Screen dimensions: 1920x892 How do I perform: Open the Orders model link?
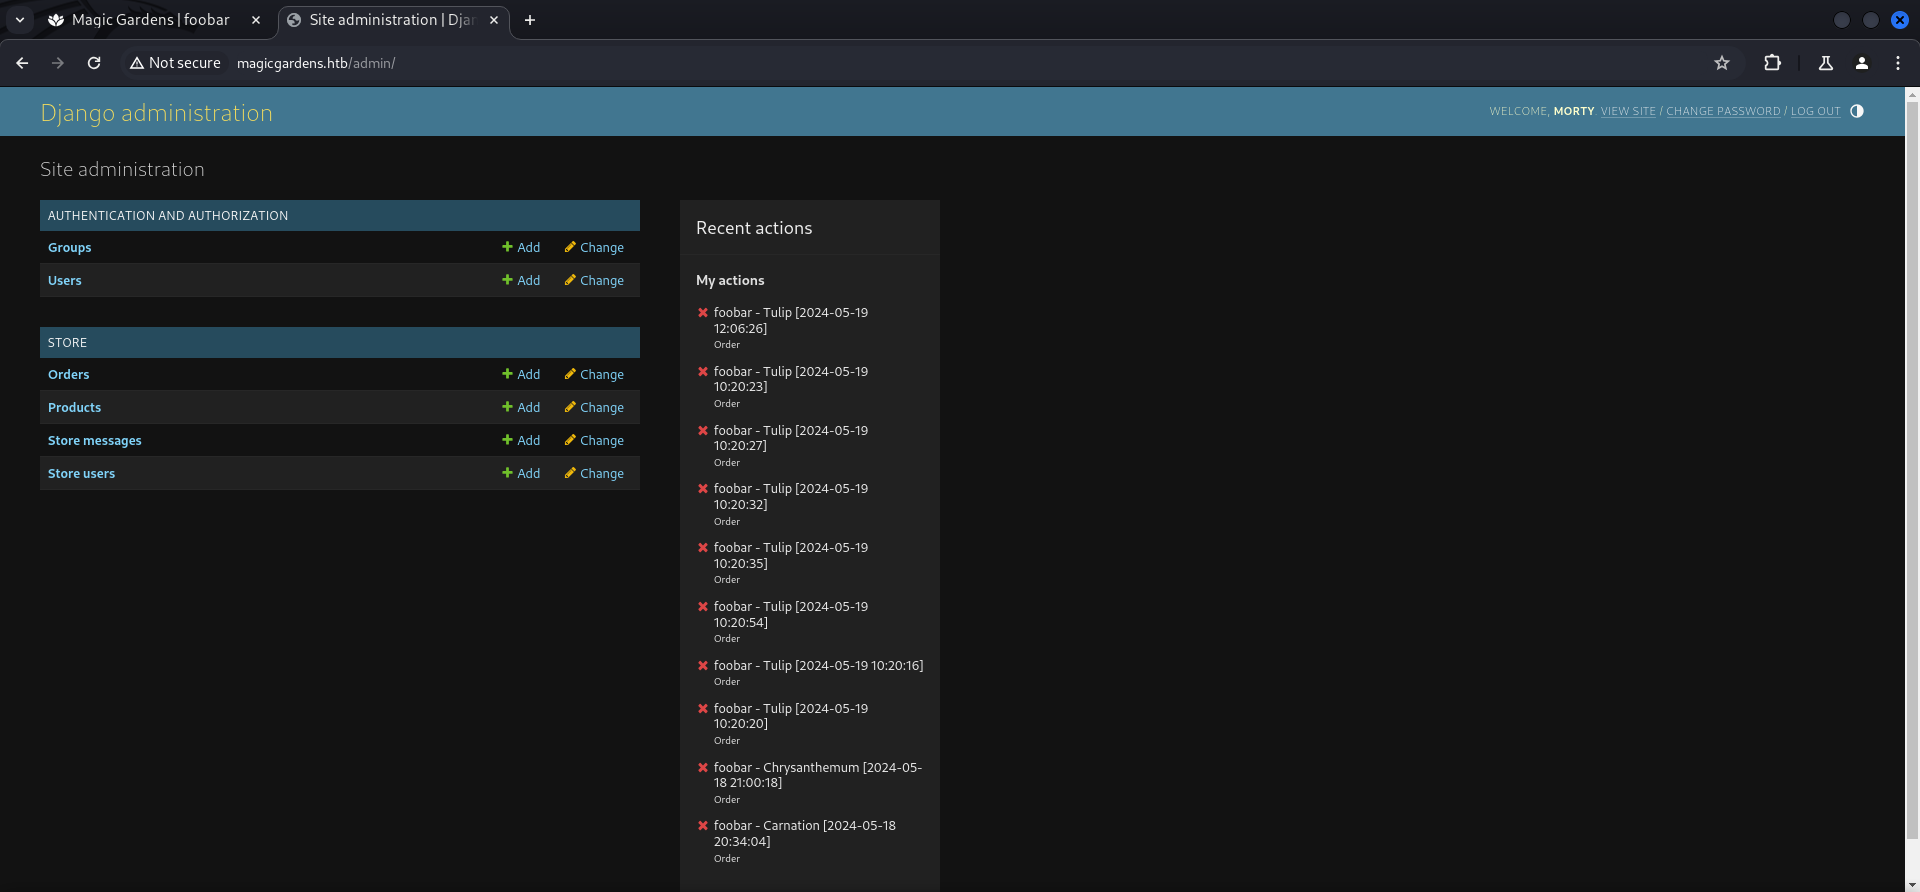point(68,375)
